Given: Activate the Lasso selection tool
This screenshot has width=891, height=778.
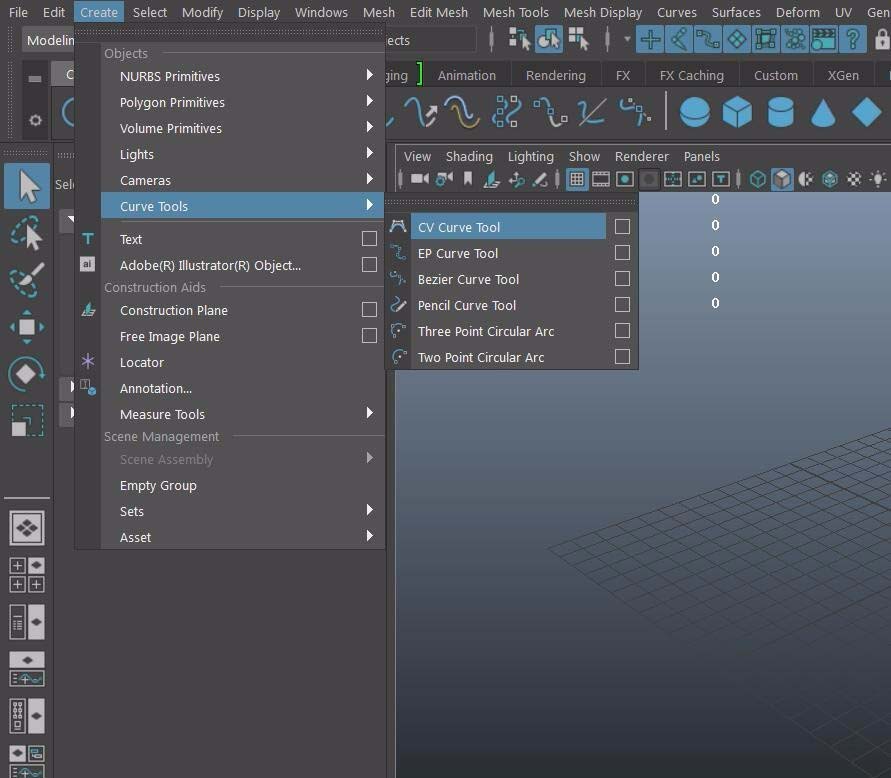Looking at the screenshot, I should point(26,233).
